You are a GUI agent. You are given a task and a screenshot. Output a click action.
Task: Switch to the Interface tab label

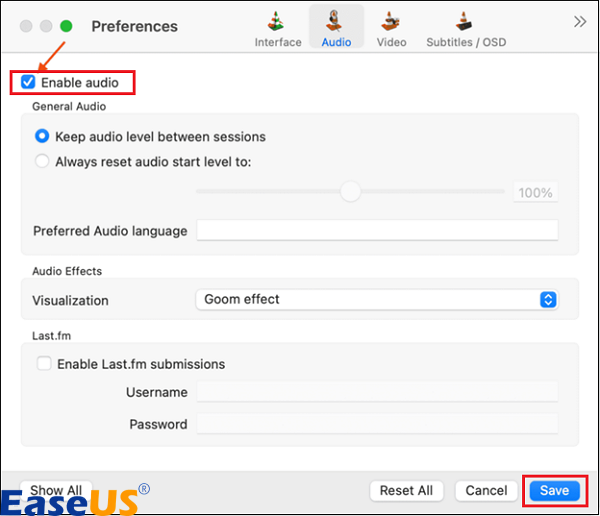pos(277,43)
